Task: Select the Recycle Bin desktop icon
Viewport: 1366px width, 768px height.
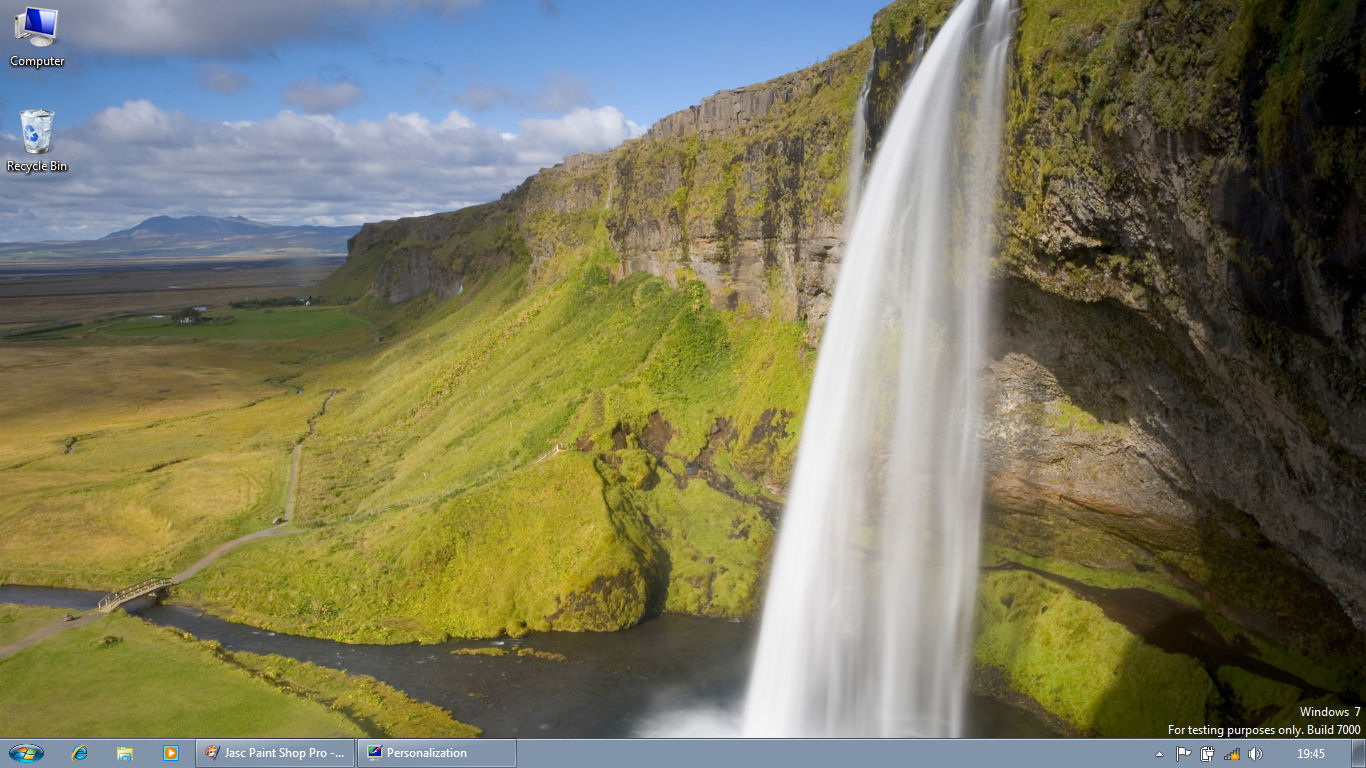Action: 37,131
